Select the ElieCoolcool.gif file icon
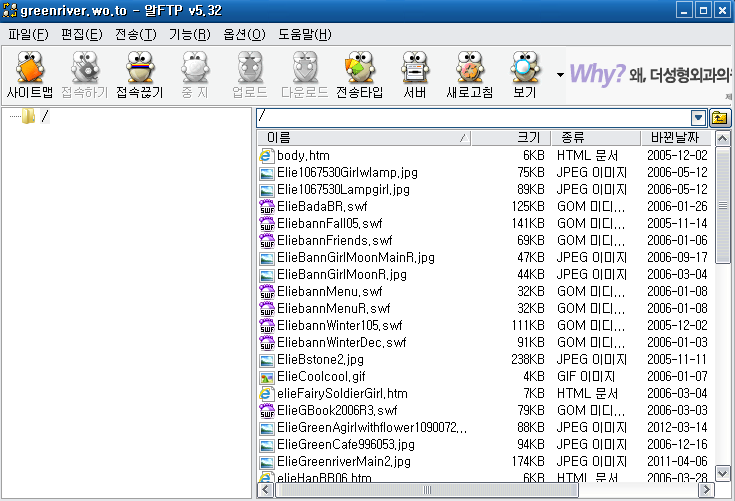The image size is (735, 501). 266,377
